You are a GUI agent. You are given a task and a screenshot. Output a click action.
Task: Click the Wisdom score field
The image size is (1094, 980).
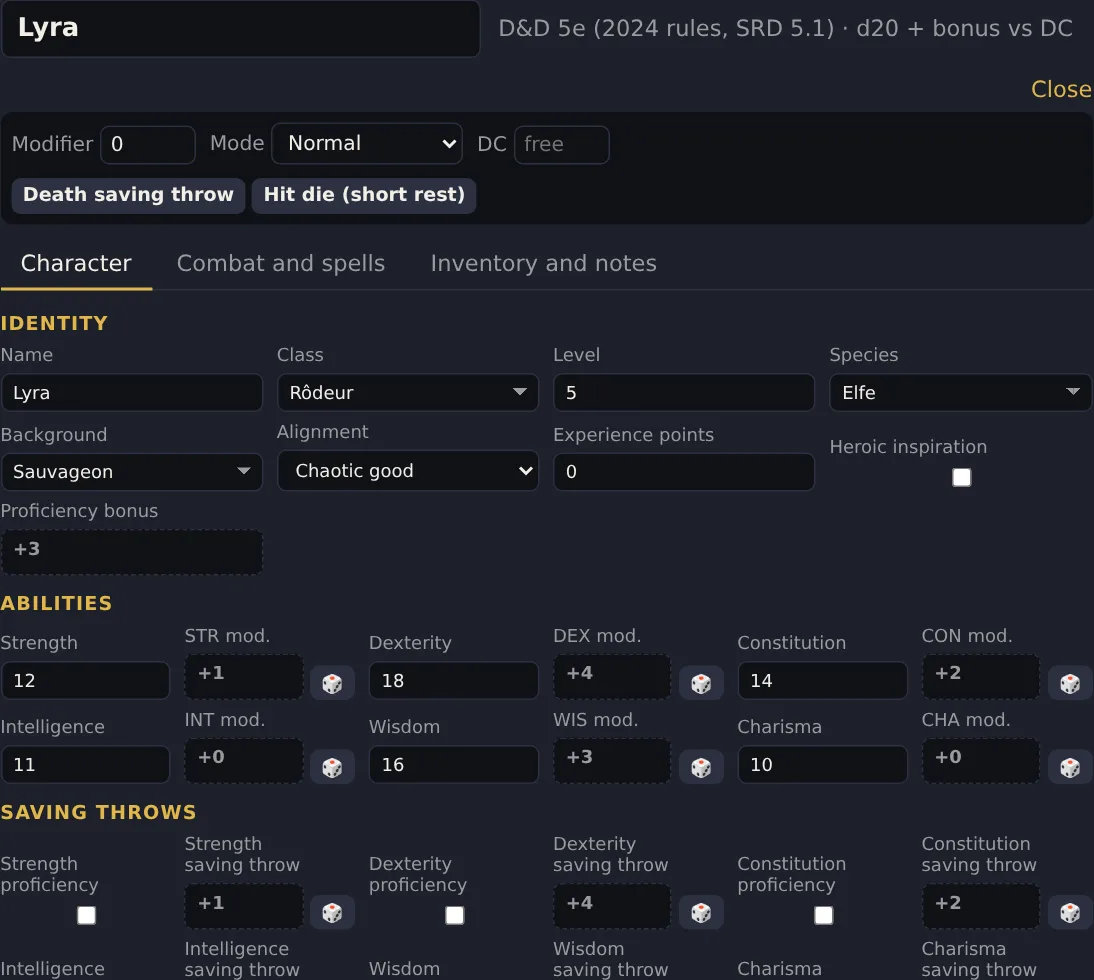454,764
